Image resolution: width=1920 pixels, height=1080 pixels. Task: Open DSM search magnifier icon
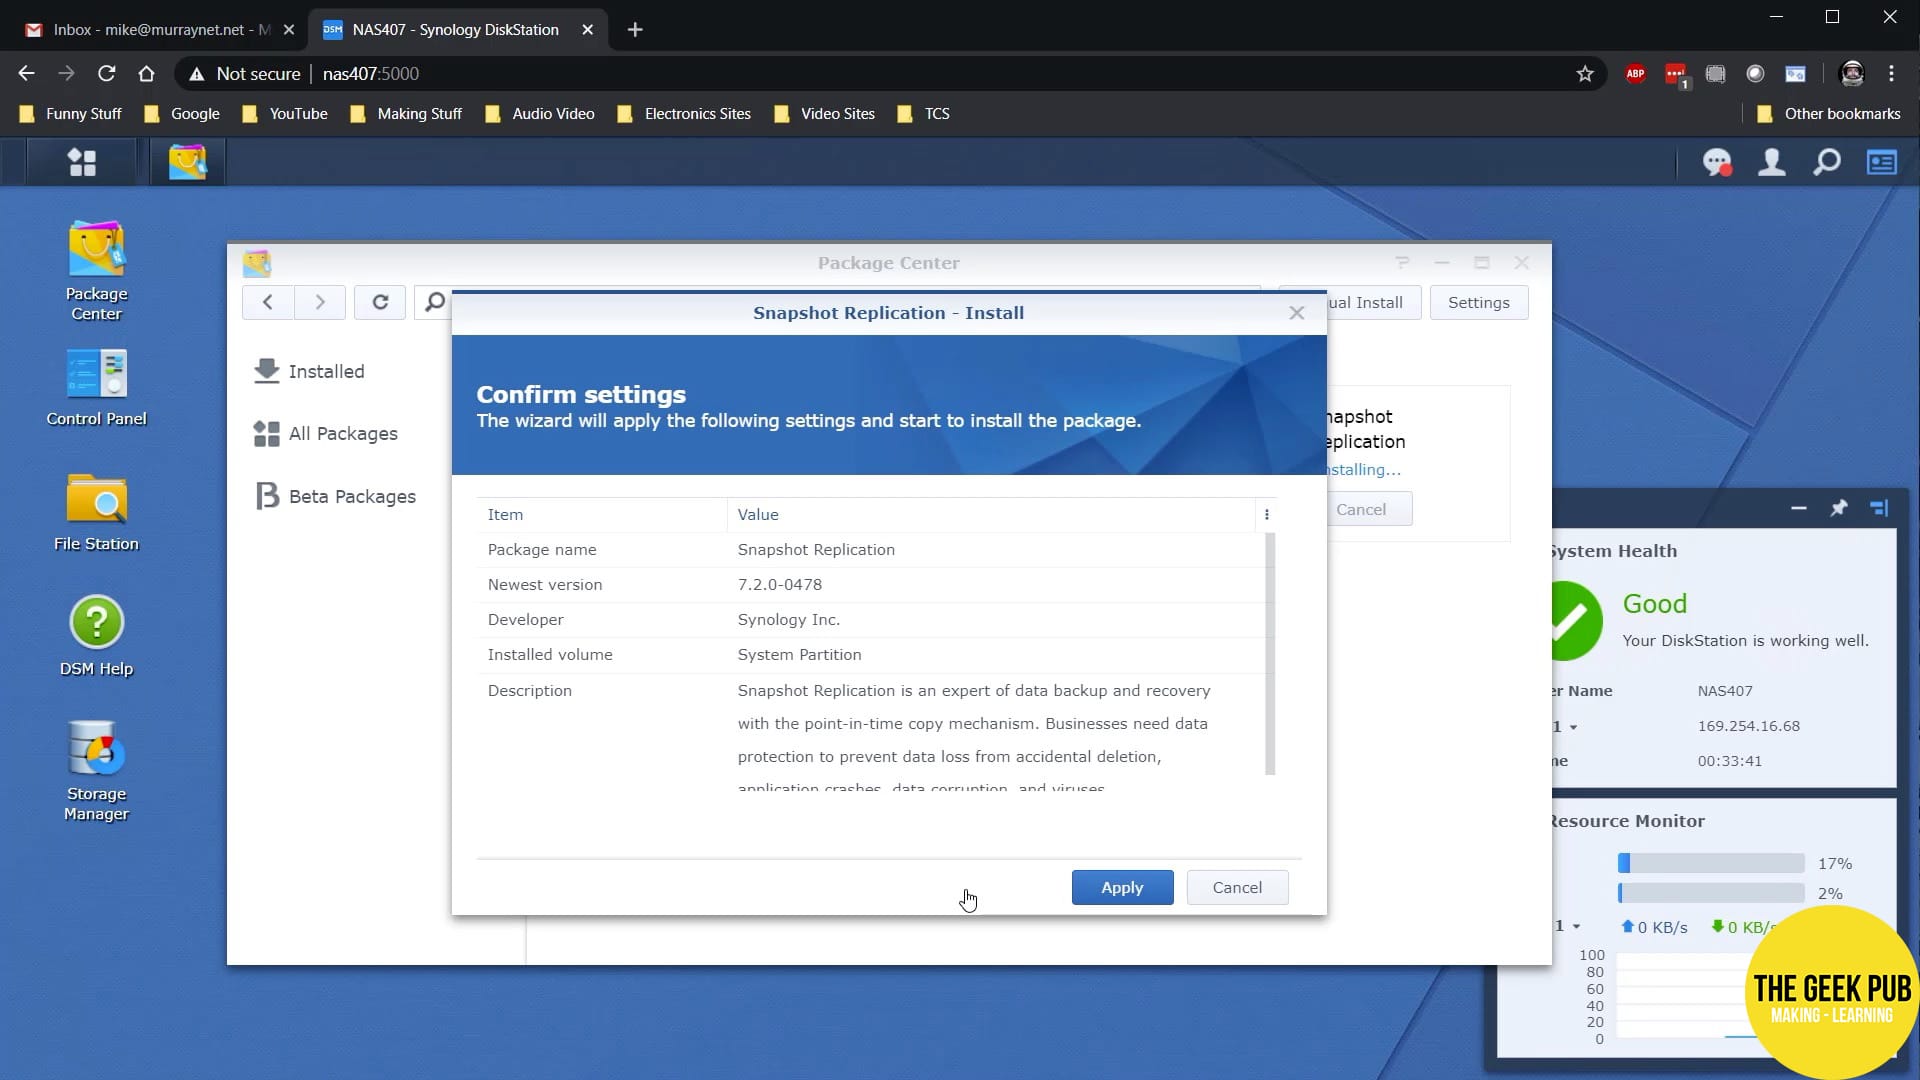[1827, 162]
